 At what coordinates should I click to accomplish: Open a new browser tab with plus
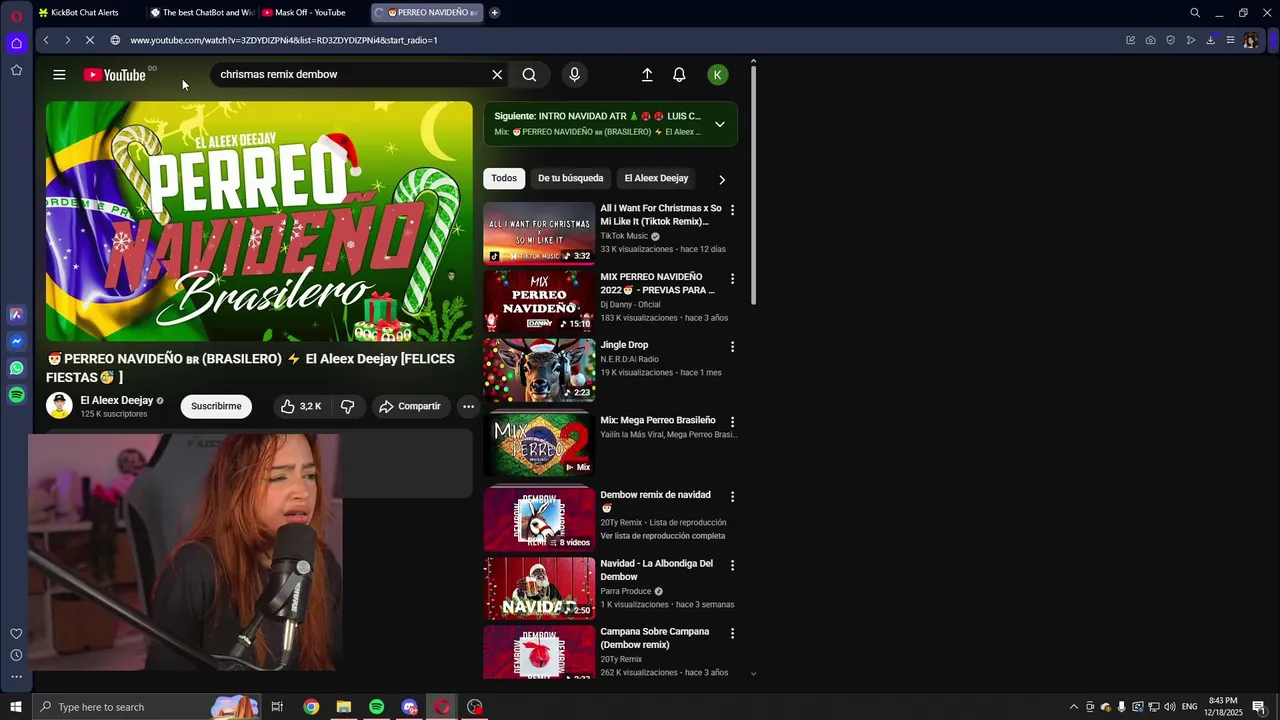(x=494, y=13)
